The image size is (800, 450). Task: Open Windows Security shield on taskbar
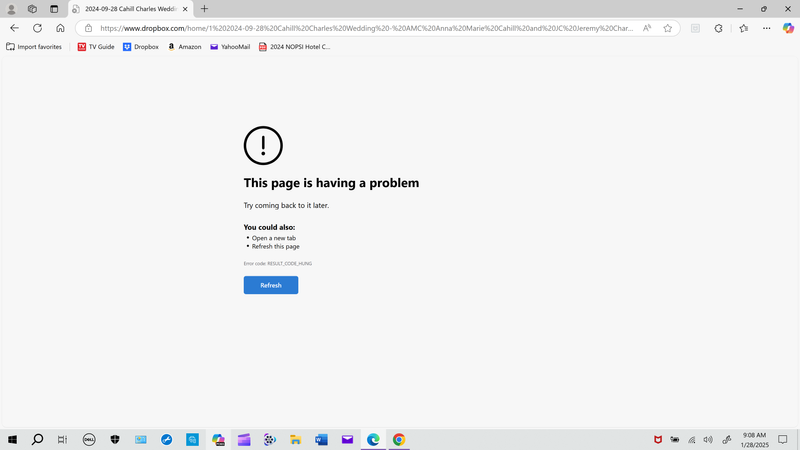(x=115, y=439)
